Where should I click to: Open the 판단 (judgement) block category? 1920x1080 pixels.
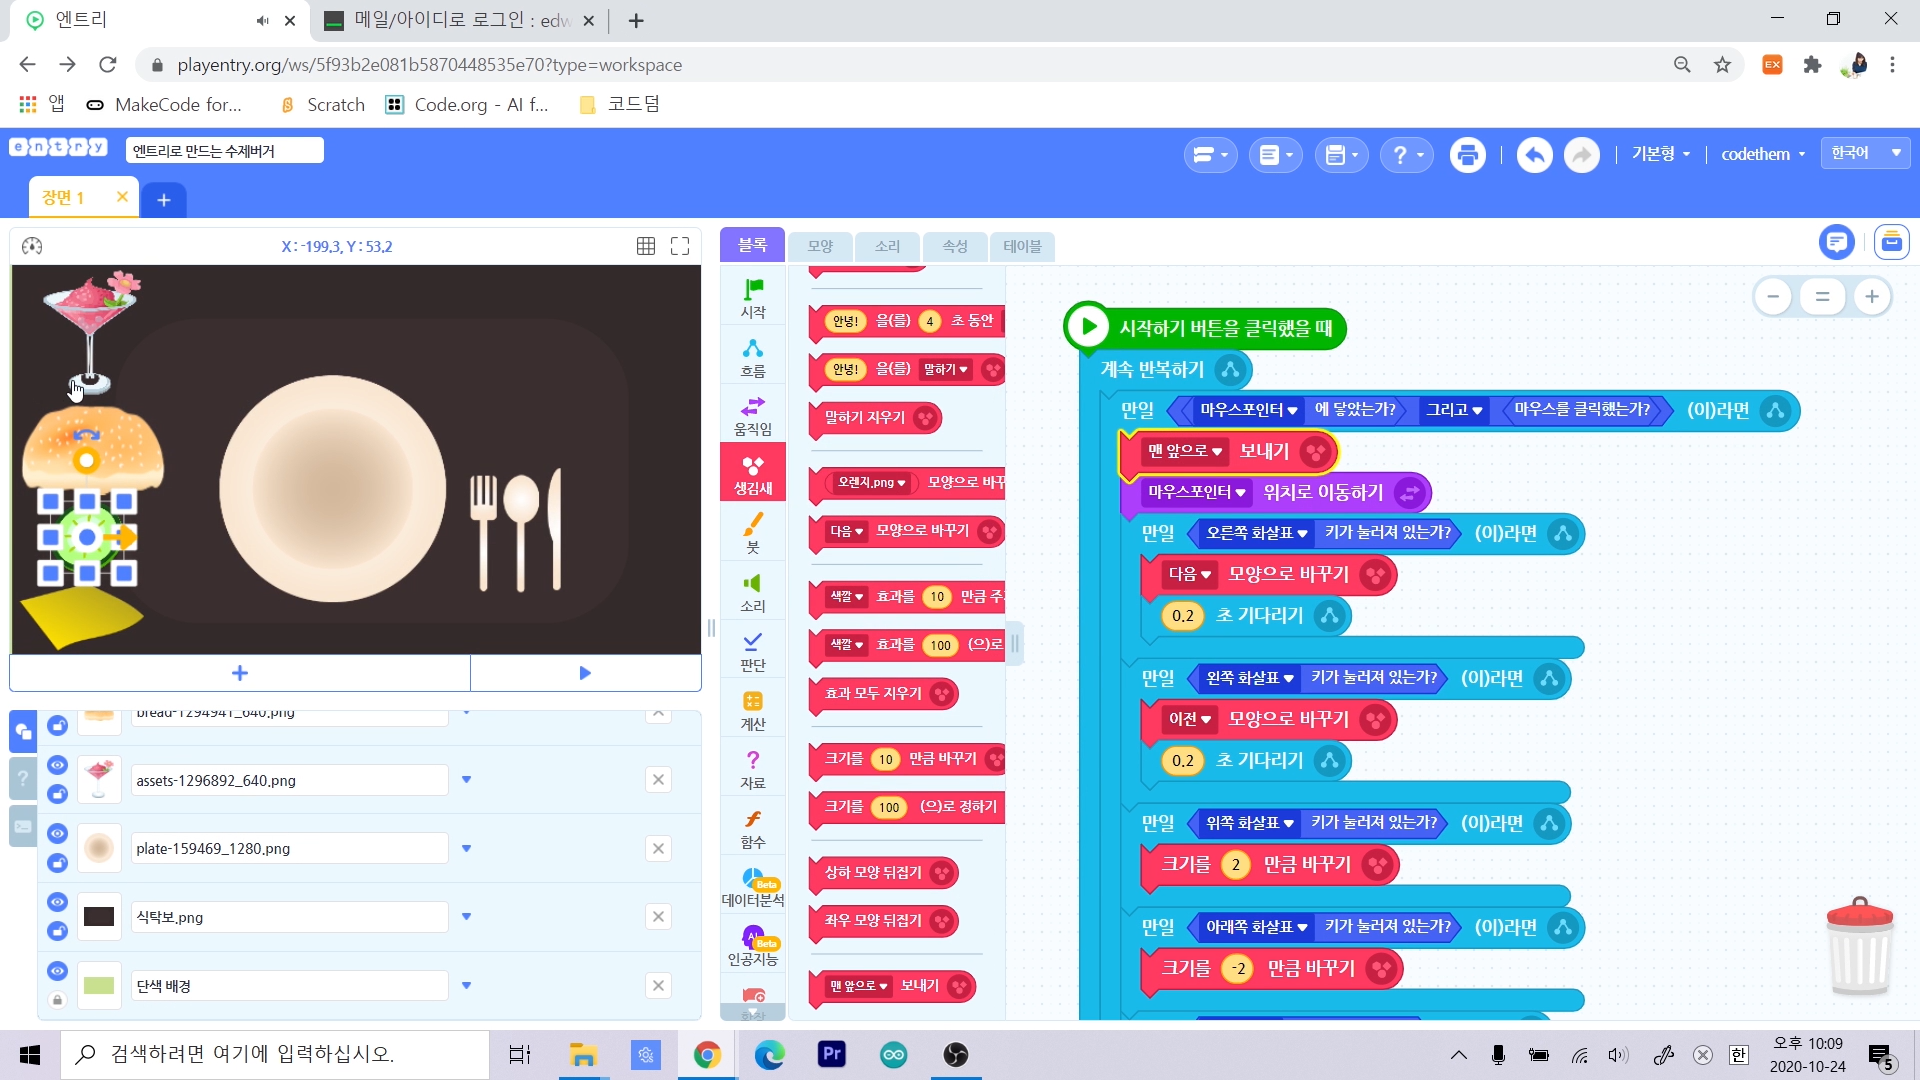point(752,650)
